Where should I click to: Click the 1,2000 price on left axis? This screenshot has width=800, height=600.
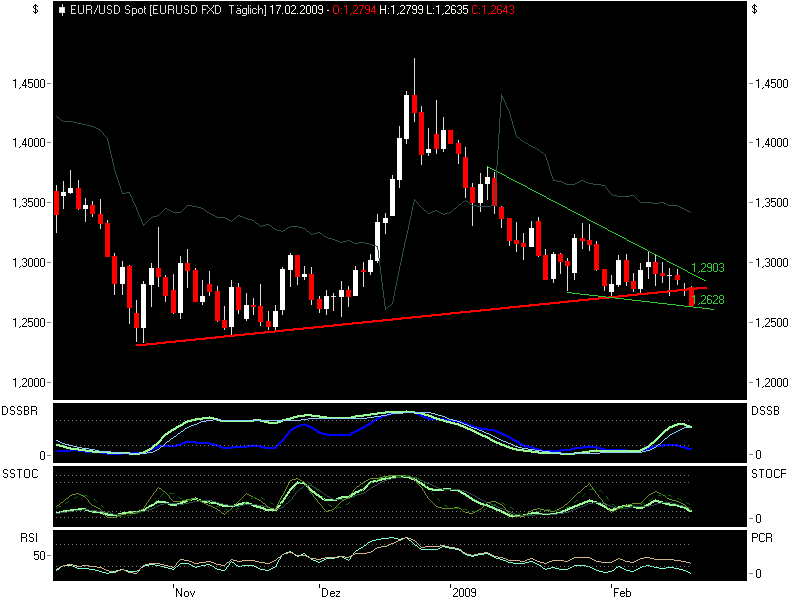[29, 383]
